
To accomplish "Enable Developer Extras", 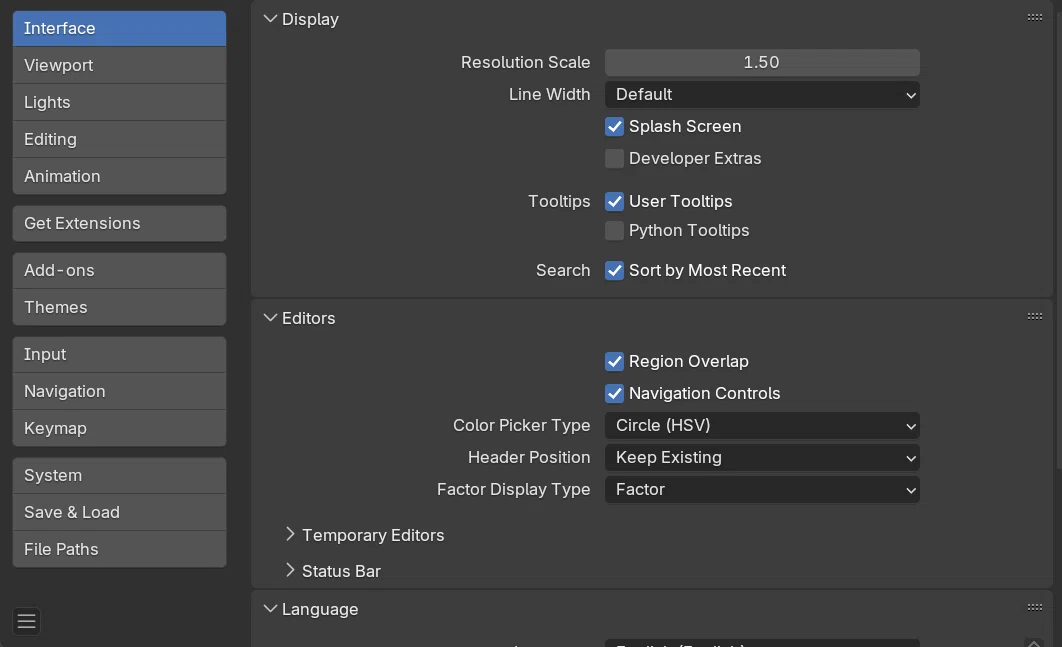I will [x=614, y=159].
